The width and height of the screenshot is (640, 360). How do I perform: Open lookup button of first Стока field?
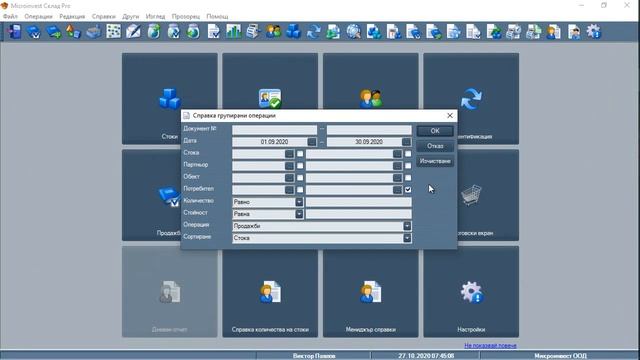pyautogui.click(x=289, y=154)
